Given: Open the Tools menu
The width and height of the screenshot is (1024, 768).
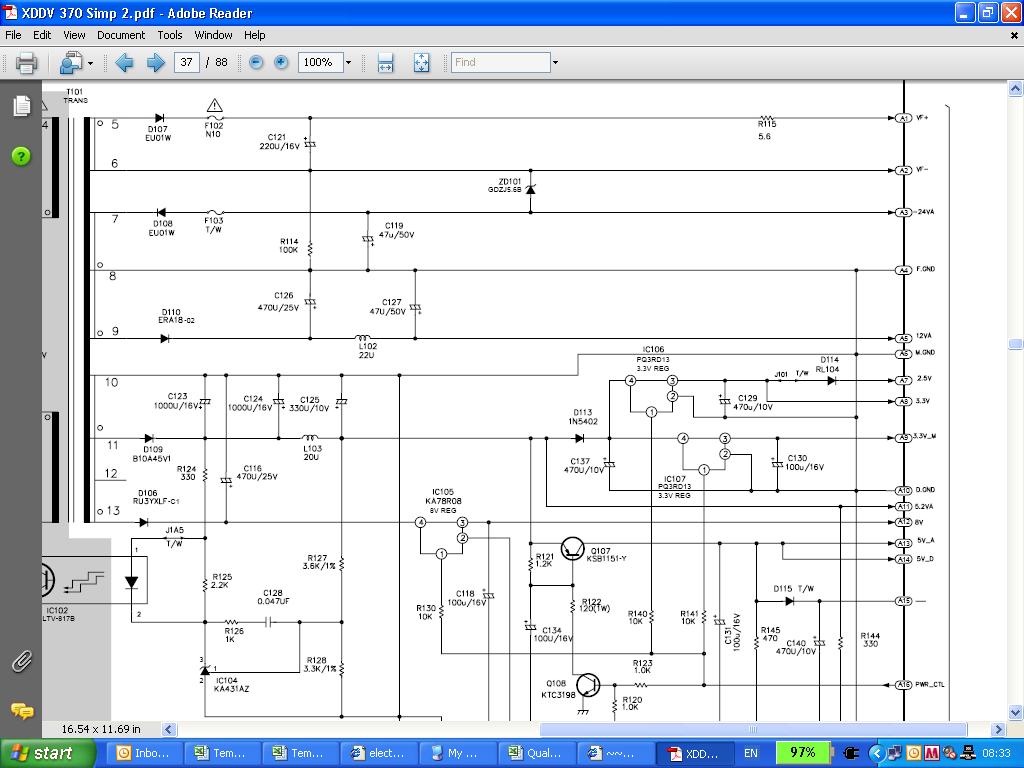Looking at the screenshot, I should pyautogui.click(x=170, y=35).
